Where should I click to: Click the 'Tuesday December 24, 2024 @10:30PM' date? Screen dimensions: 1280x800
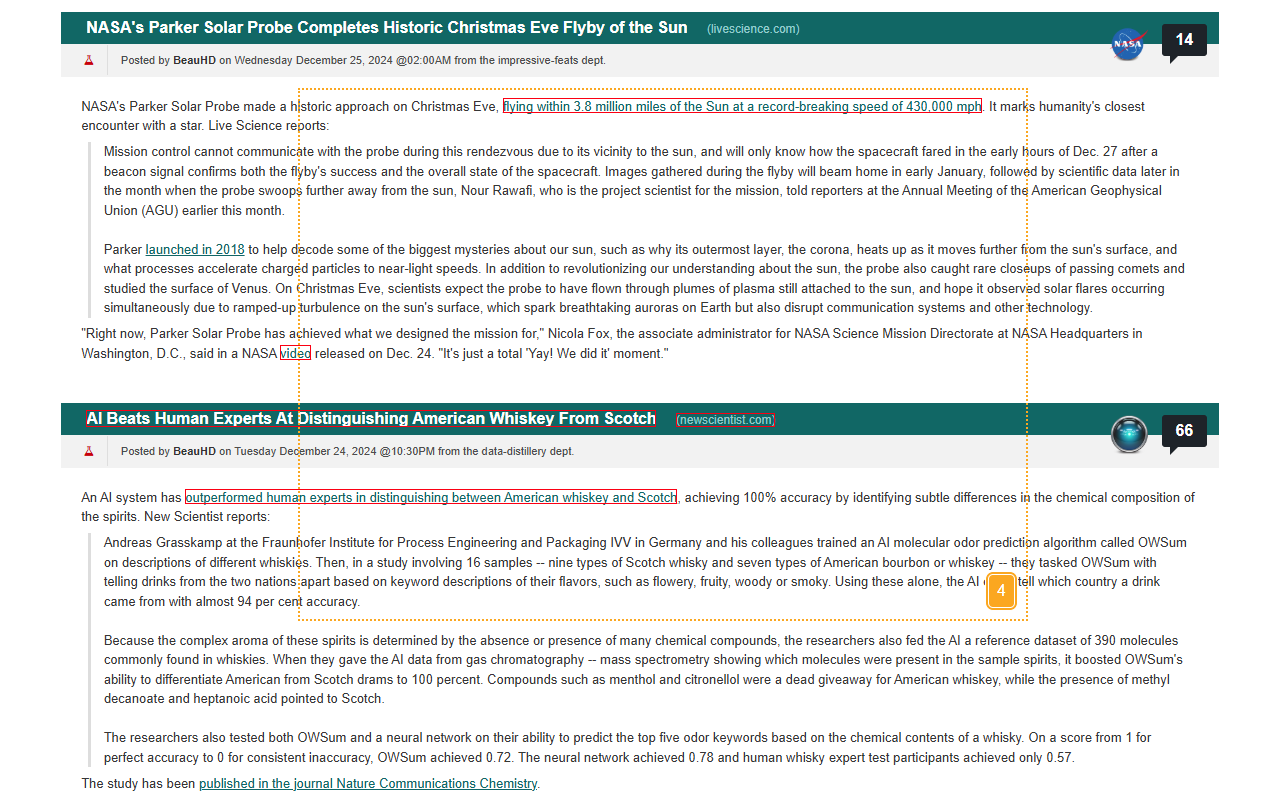point(334,451)
